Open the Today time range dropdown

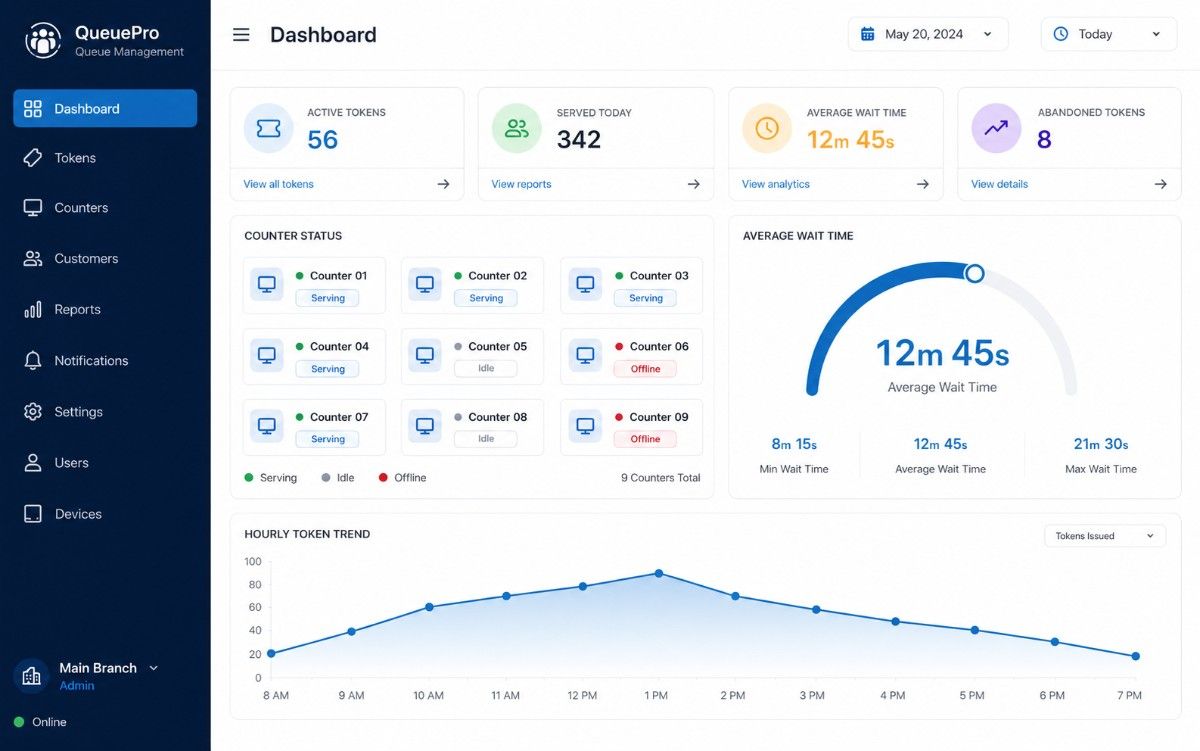pyautogui.click(x=1109, y=34)
